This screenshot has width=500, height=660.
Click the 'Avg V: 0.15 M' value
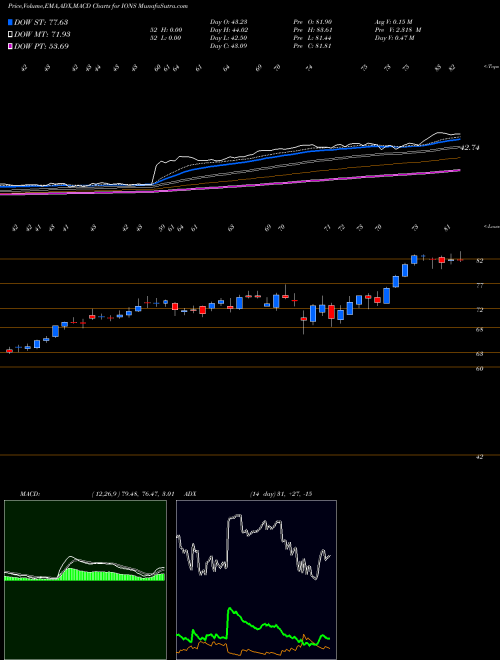395,22
